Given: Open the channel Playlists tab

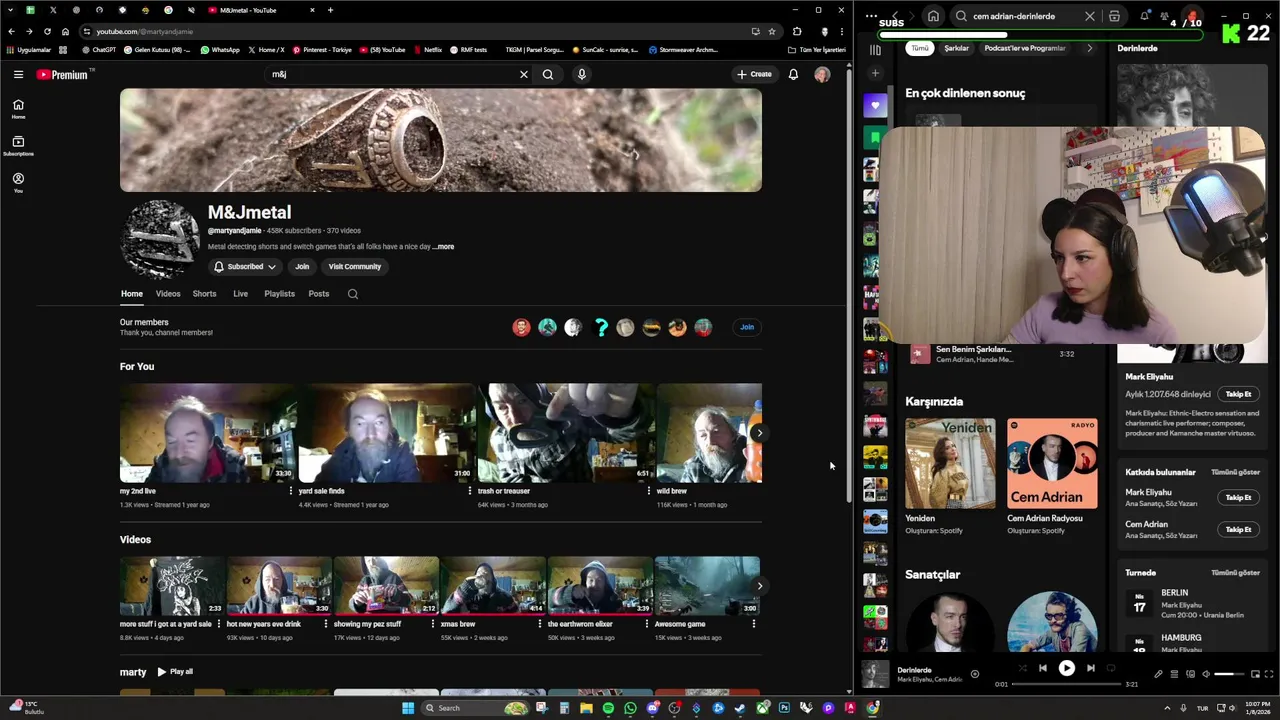Looking at the screenshot, I should coord(279,294).
